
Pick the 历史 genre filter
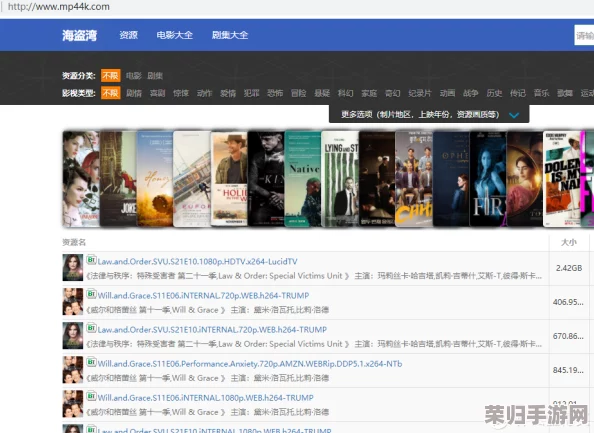click(494, 93)
